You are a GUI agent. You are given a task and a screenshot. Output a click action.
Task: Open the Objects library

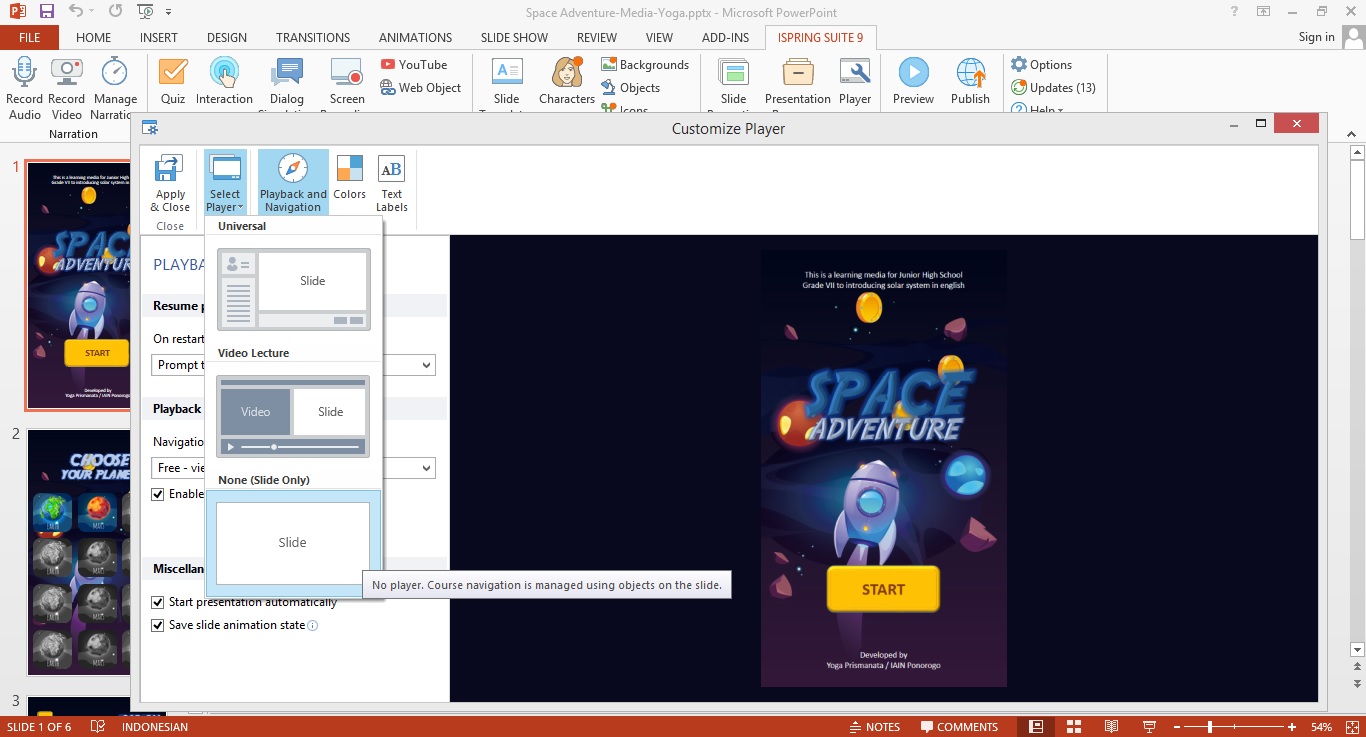pyautogui.click(x=630, y=87)
